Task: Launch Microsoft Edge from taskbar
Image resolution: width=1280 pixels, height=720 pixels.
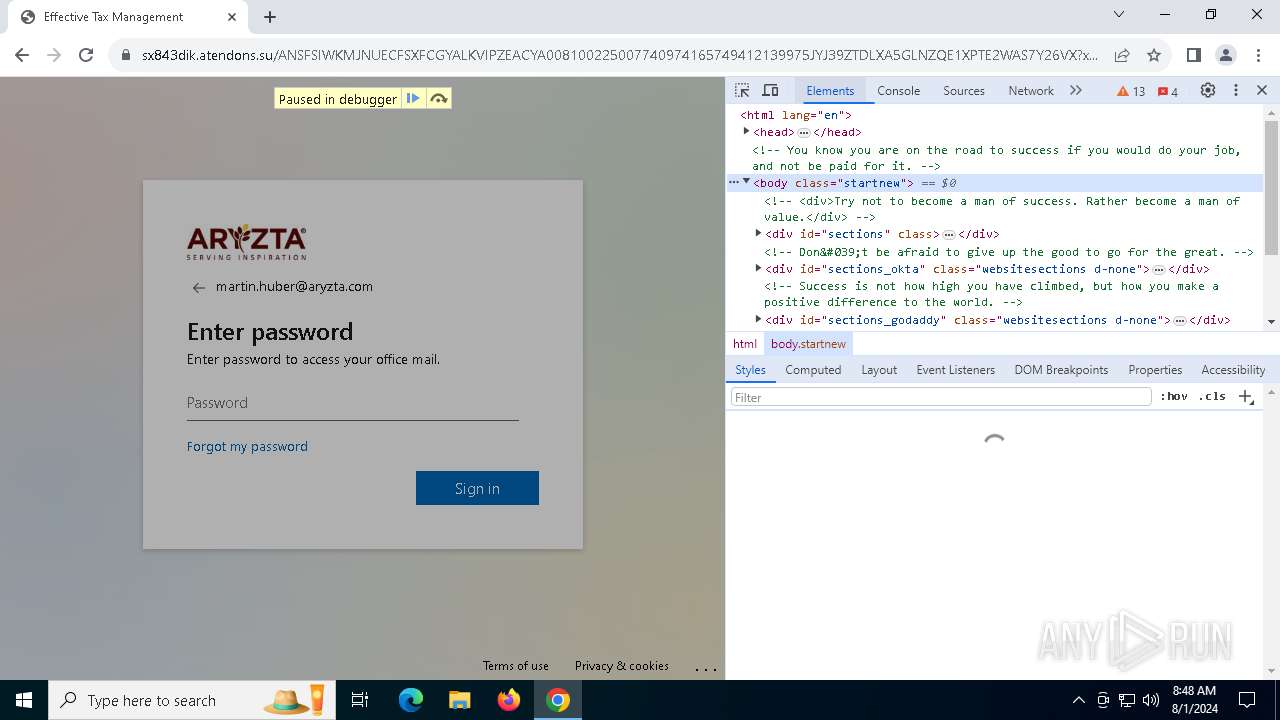Action: 411,700
